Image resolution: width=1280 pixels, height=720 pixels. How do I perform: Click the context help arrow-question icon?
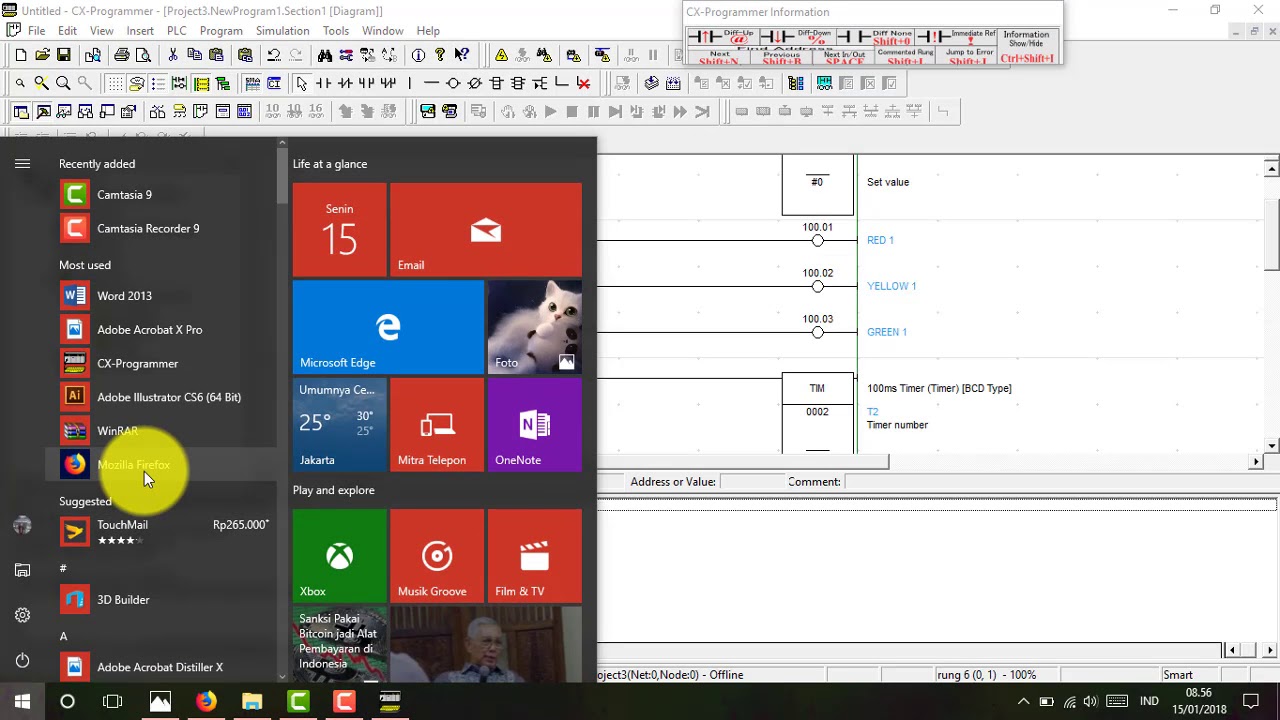461,56
